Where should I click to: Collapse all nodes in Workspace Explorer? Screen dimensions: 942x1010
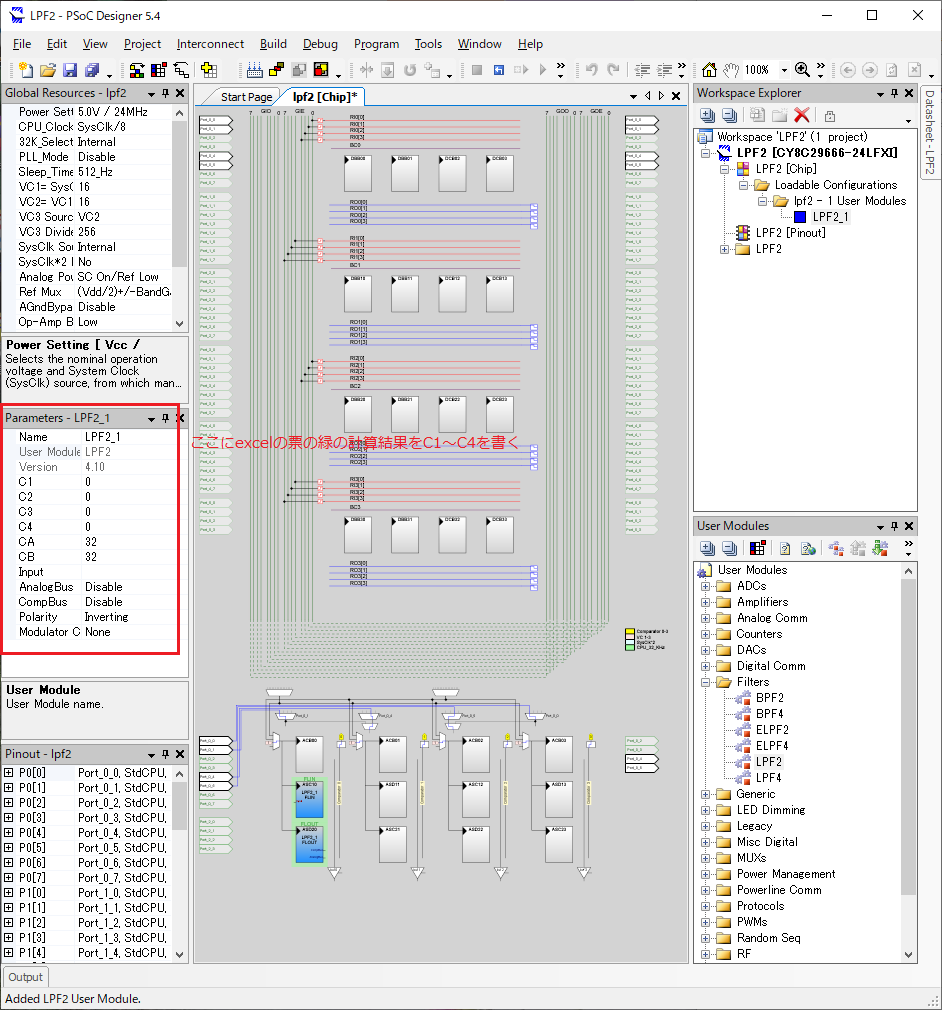coord(730,115)
